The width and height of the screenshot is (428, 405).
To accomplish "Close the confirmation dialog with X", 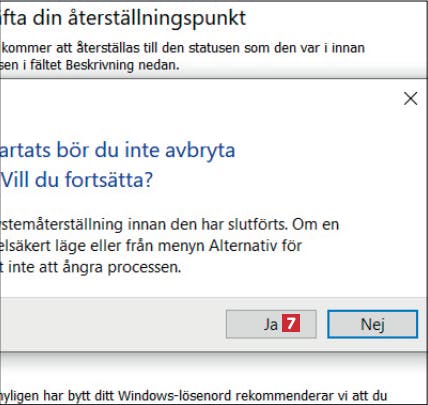I will 410,98.
